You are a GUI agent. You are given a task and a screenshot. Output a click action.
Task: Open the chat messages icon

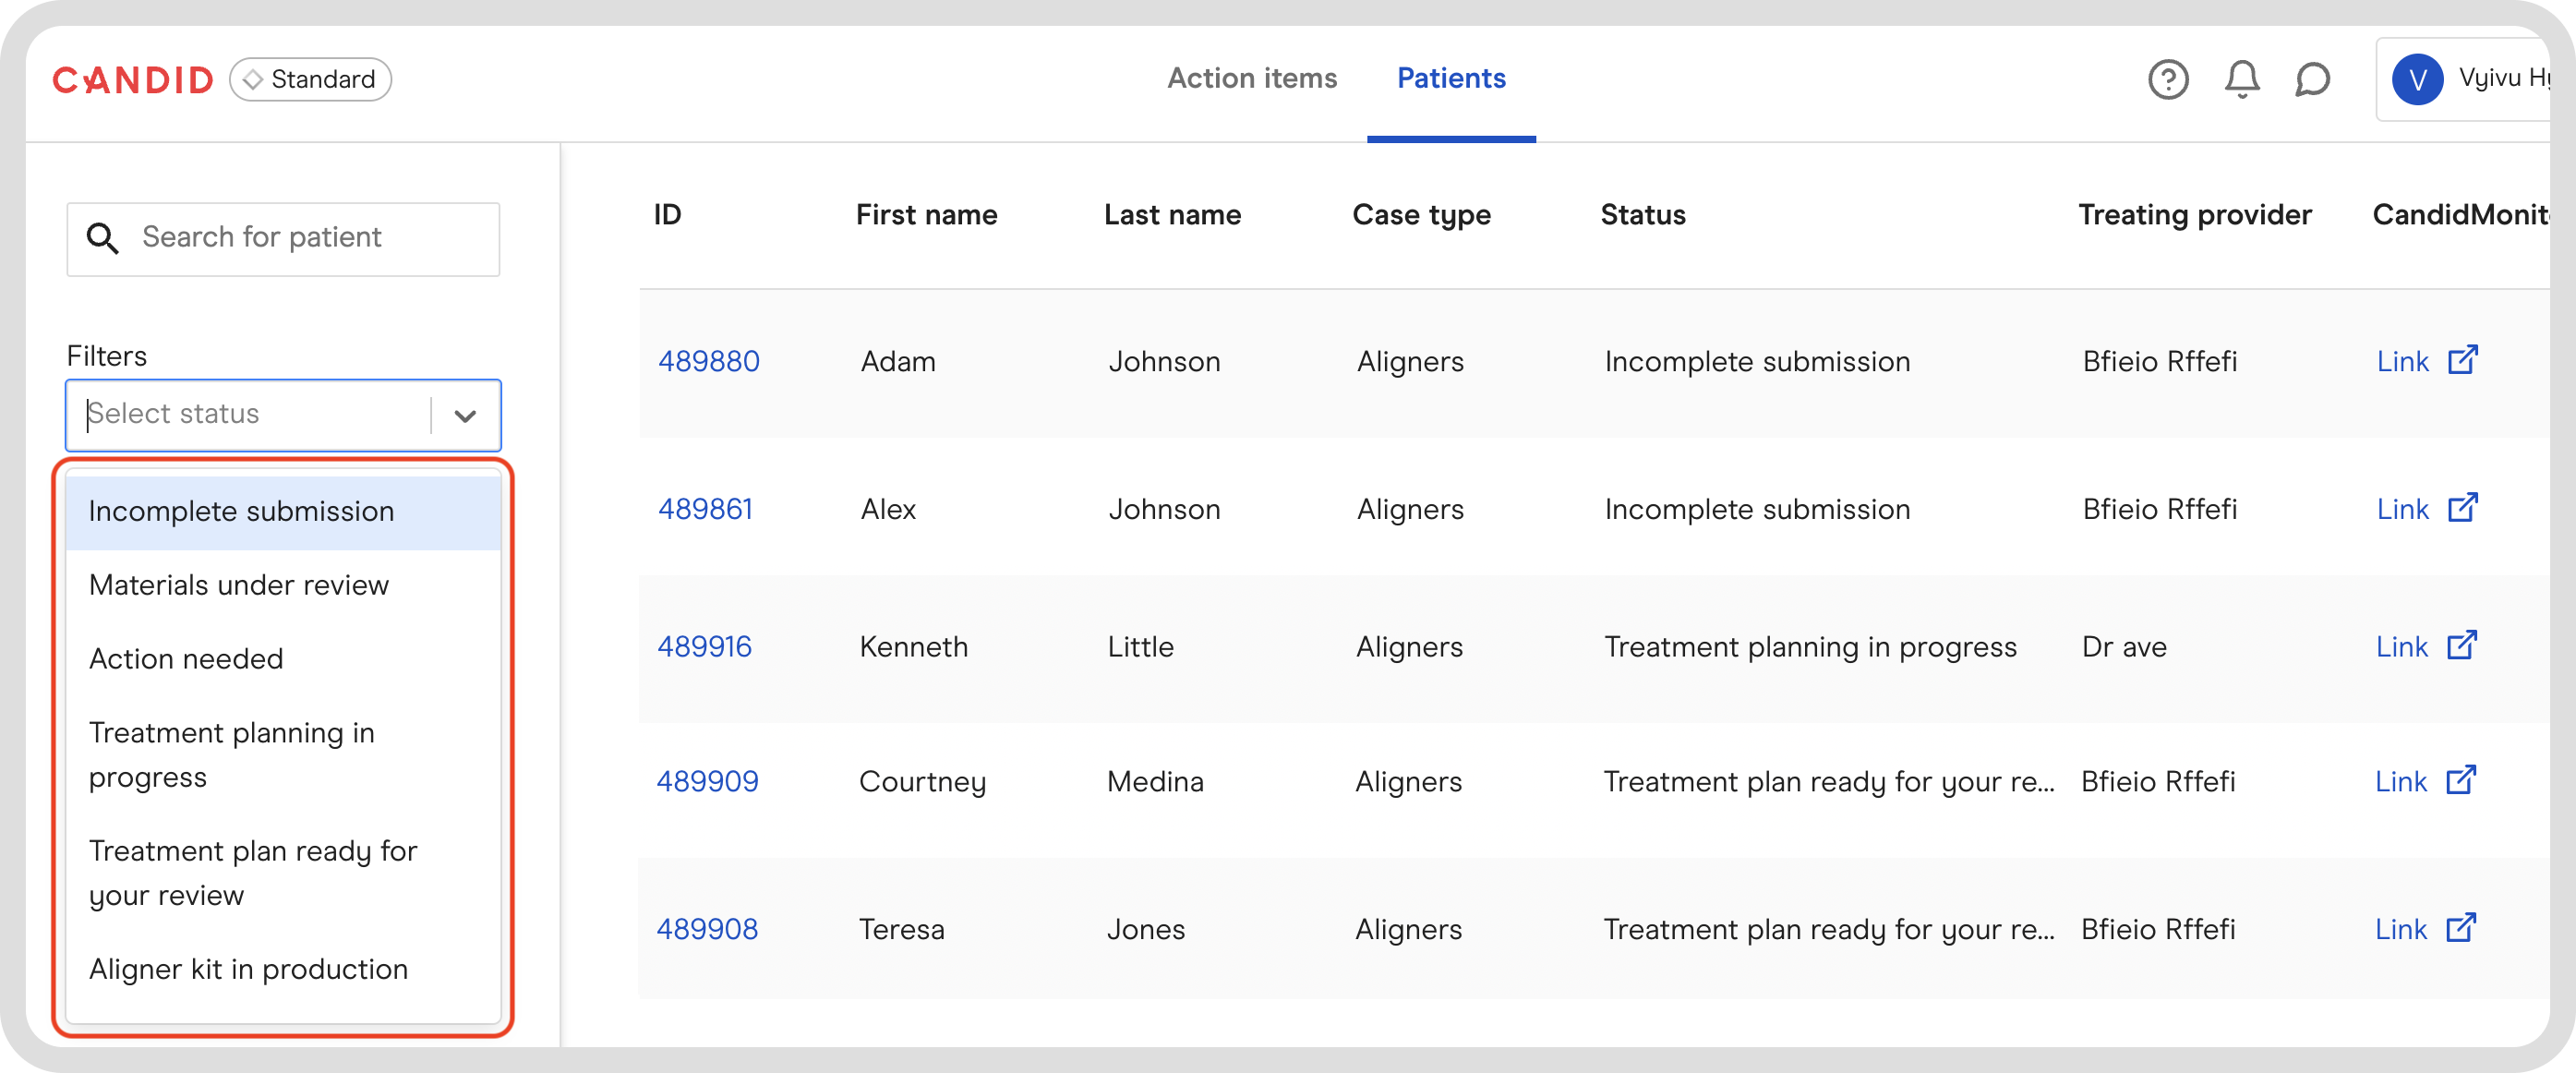[x=2312, y=79]
